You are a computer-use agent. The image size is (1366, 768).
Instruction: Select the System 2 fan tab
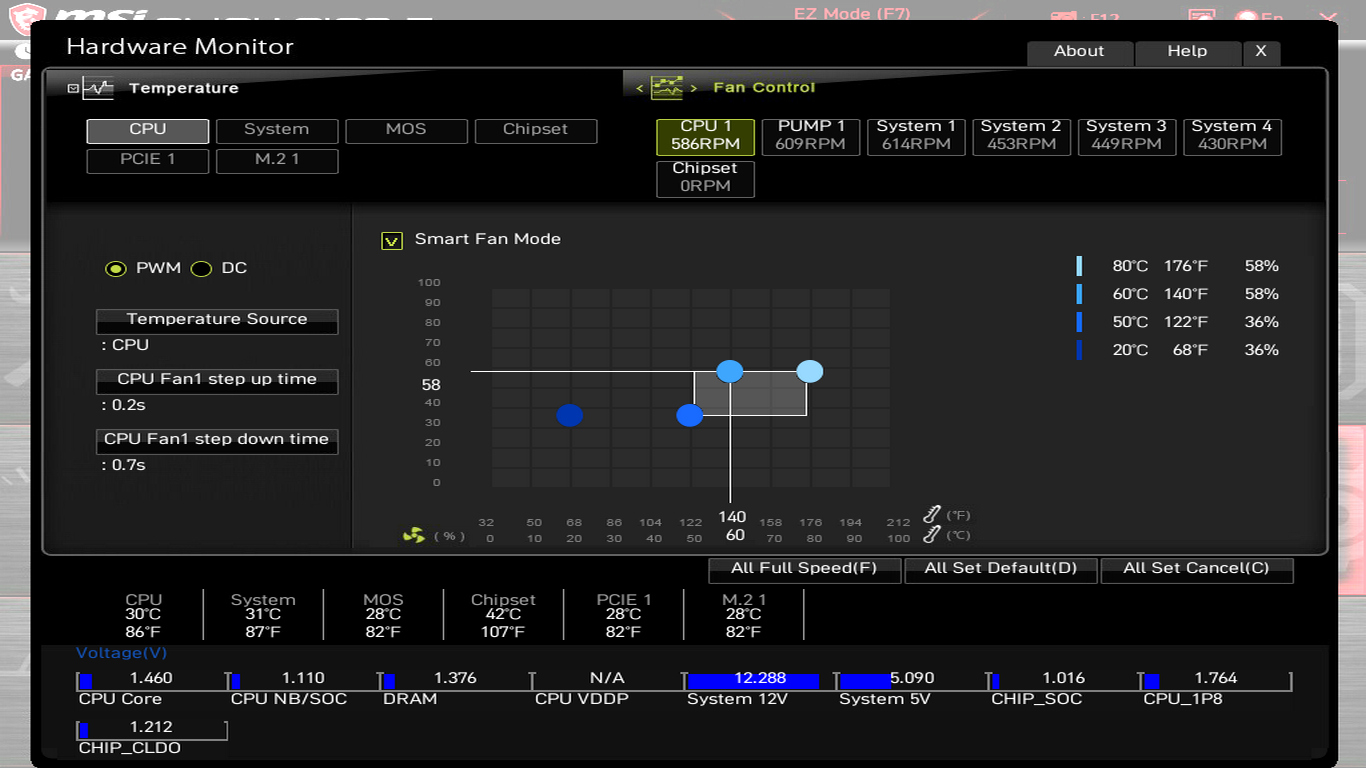pos(1021,137)
